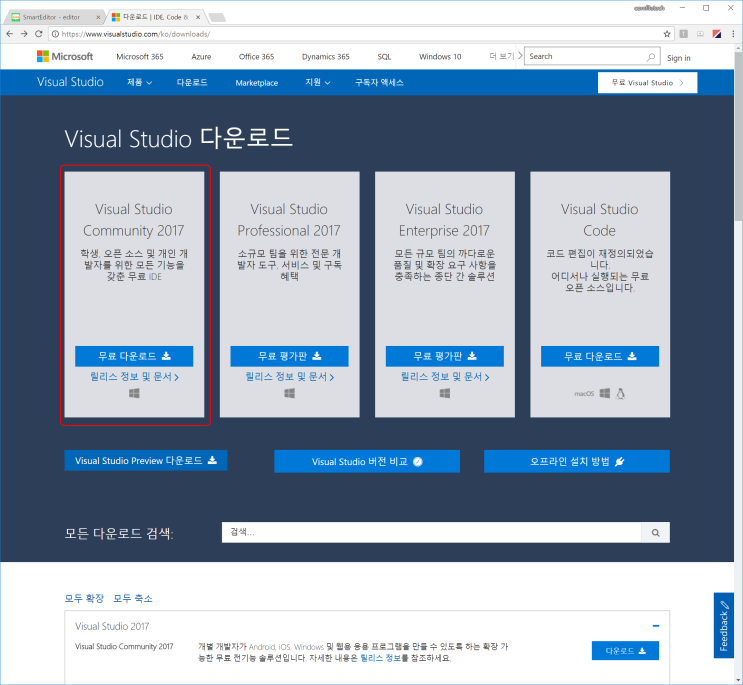
Task: Click the Windows icon under Professional 2017
Action: (x=290, y=393)
